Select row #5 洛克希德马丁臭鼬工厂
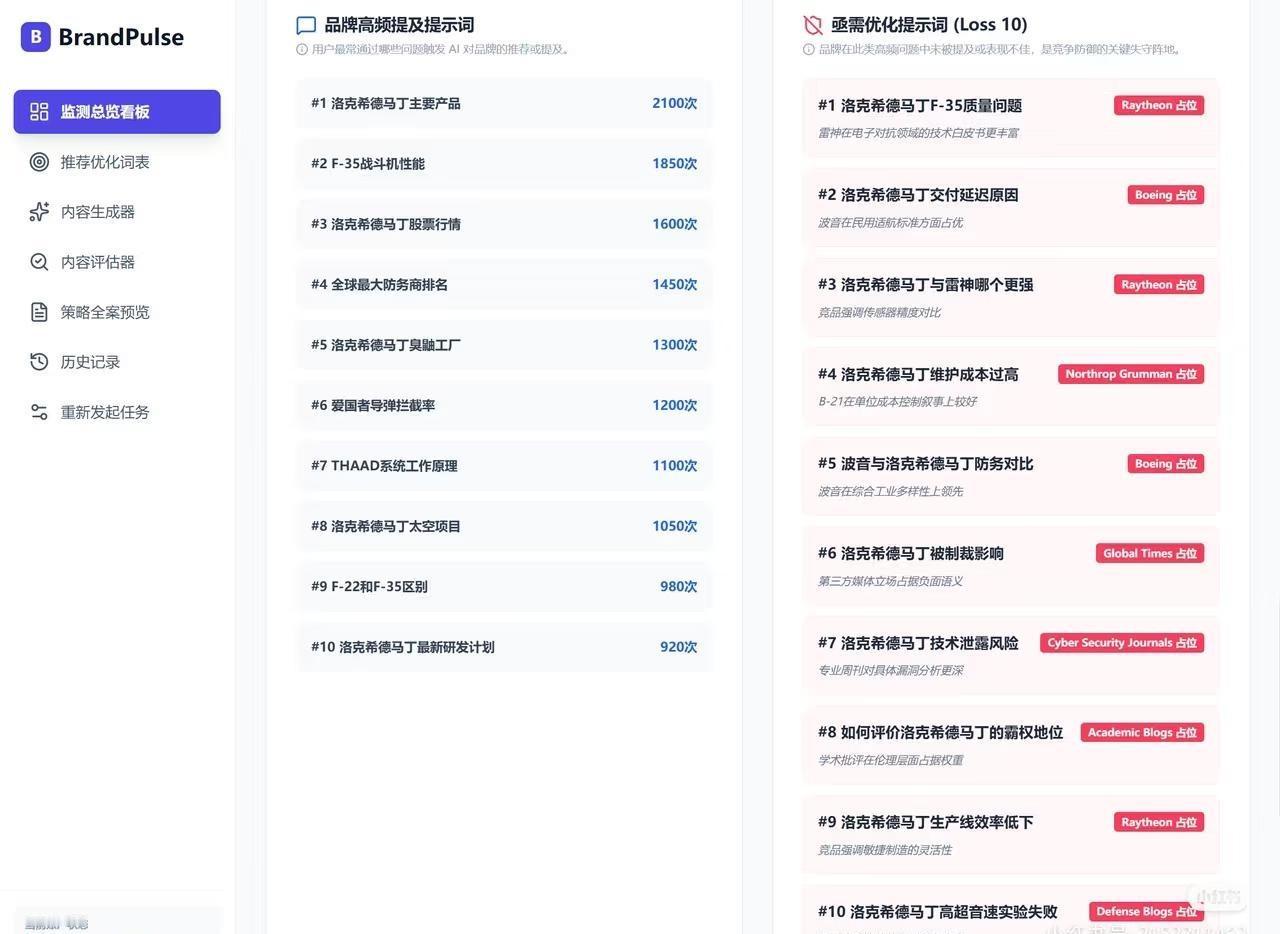This screenshot has width=1280, height=934. coord(504,345)
